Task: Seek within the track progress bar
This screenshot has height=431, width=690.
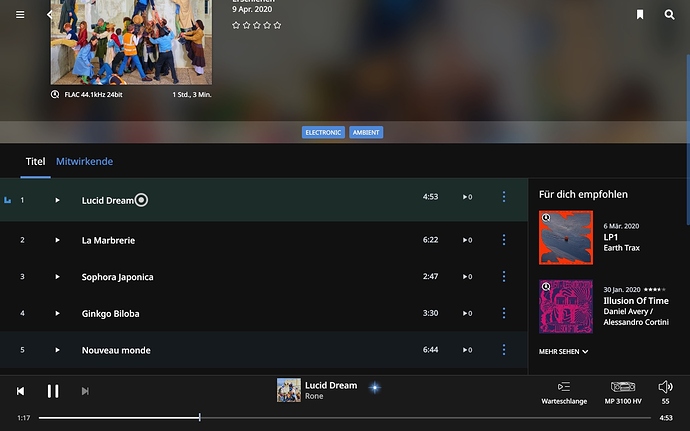Action: tap(345, 417)
